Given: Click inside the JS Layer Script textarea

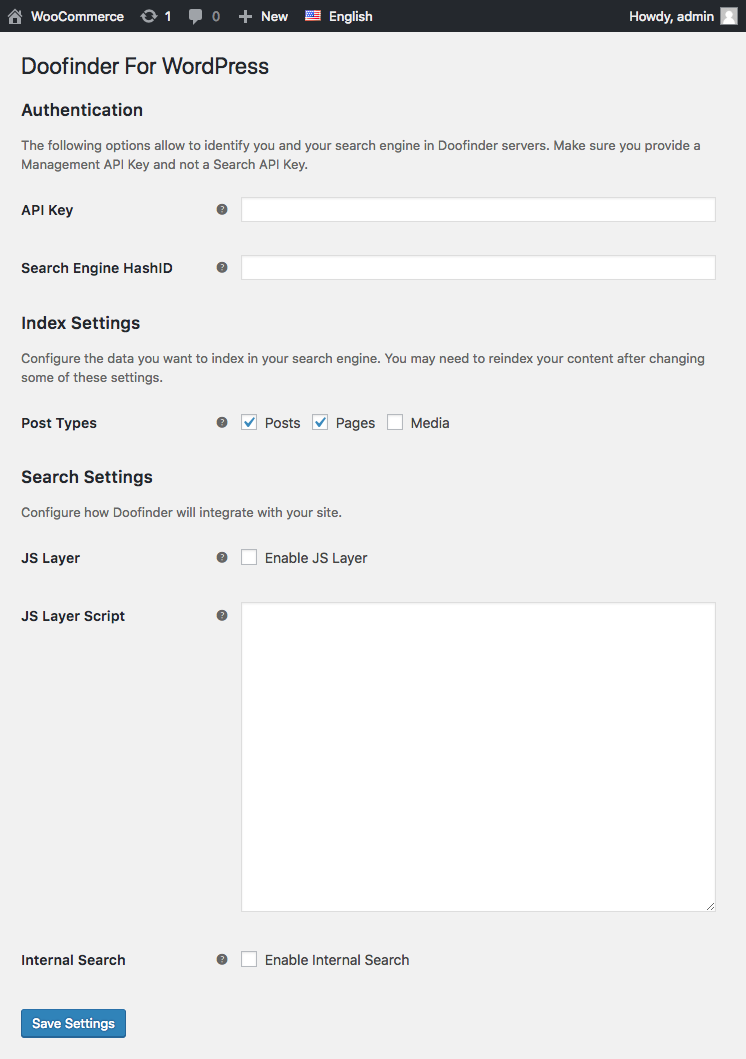Looking at the screenshot, I should 478,756.
